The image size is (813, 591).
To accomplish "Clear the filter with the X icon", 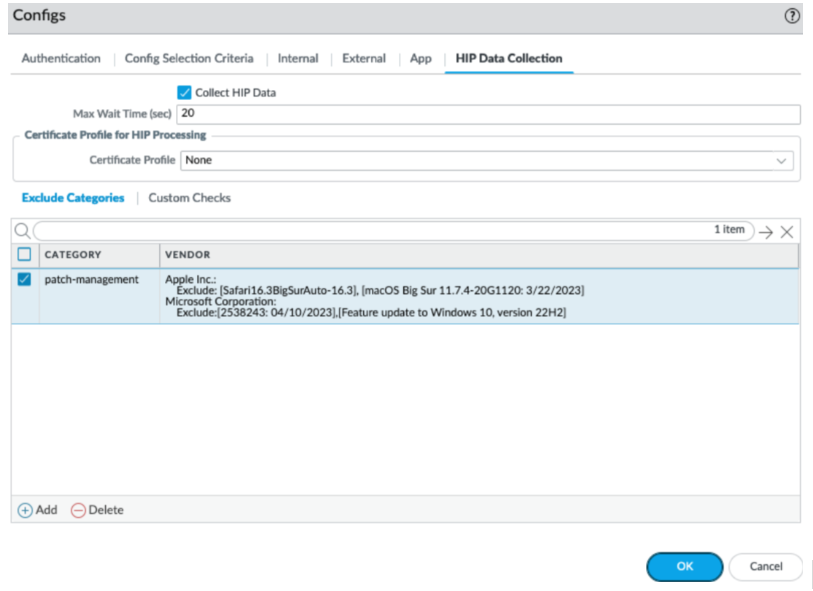I will tap(789, 230).
